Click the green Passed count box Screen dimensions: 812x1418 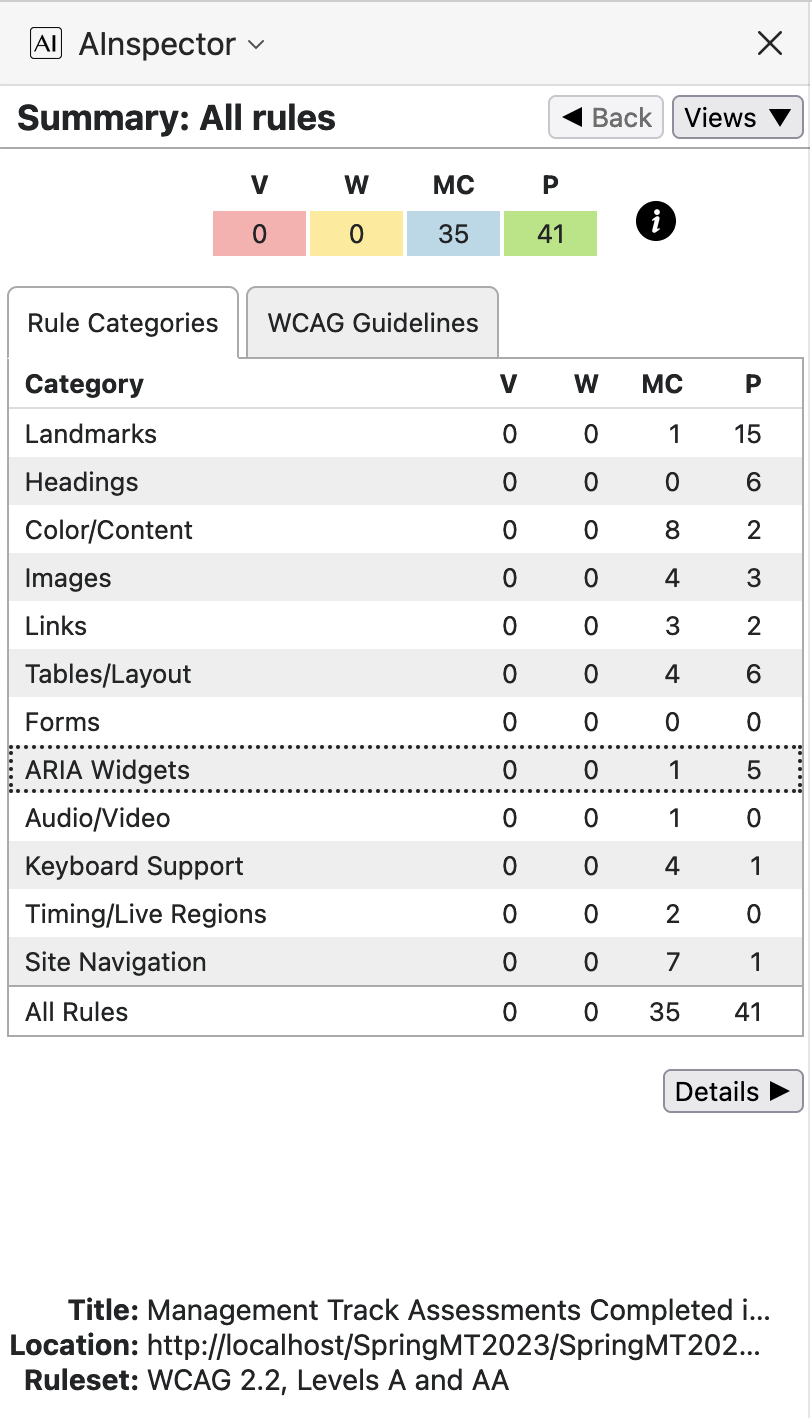pos(550,234)
